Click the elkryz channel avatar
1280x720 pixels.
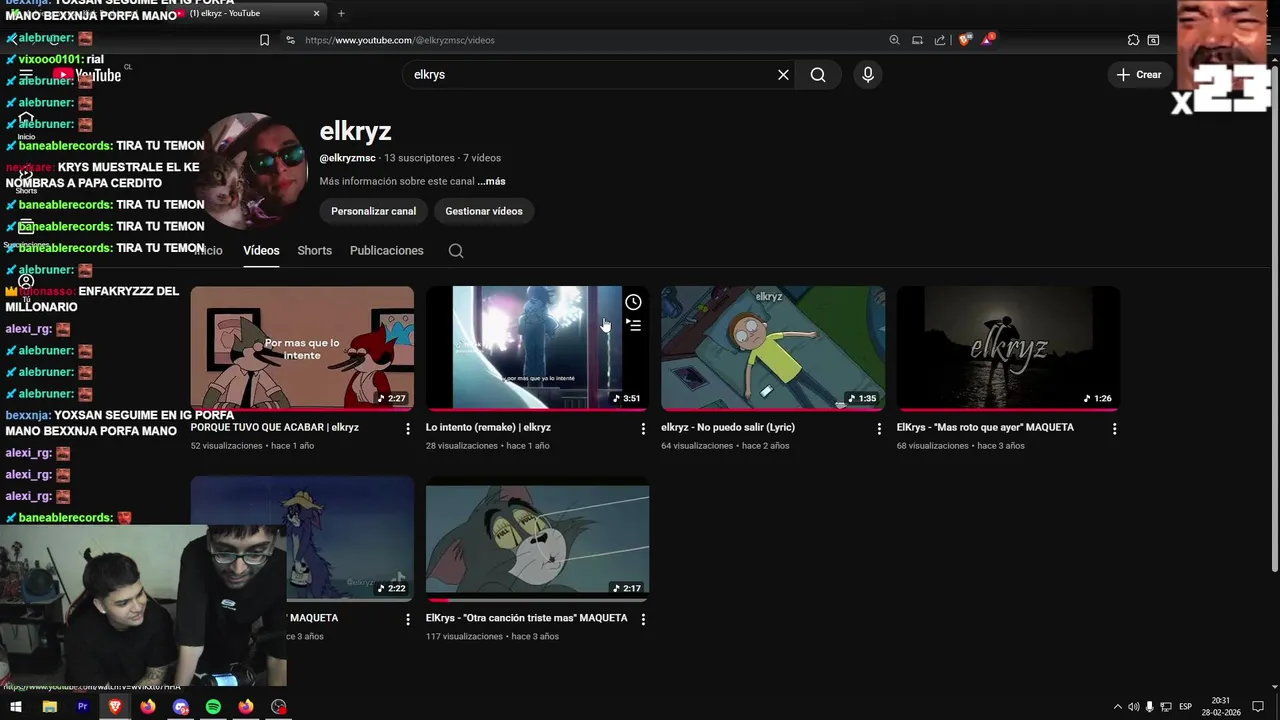point(252,171)
